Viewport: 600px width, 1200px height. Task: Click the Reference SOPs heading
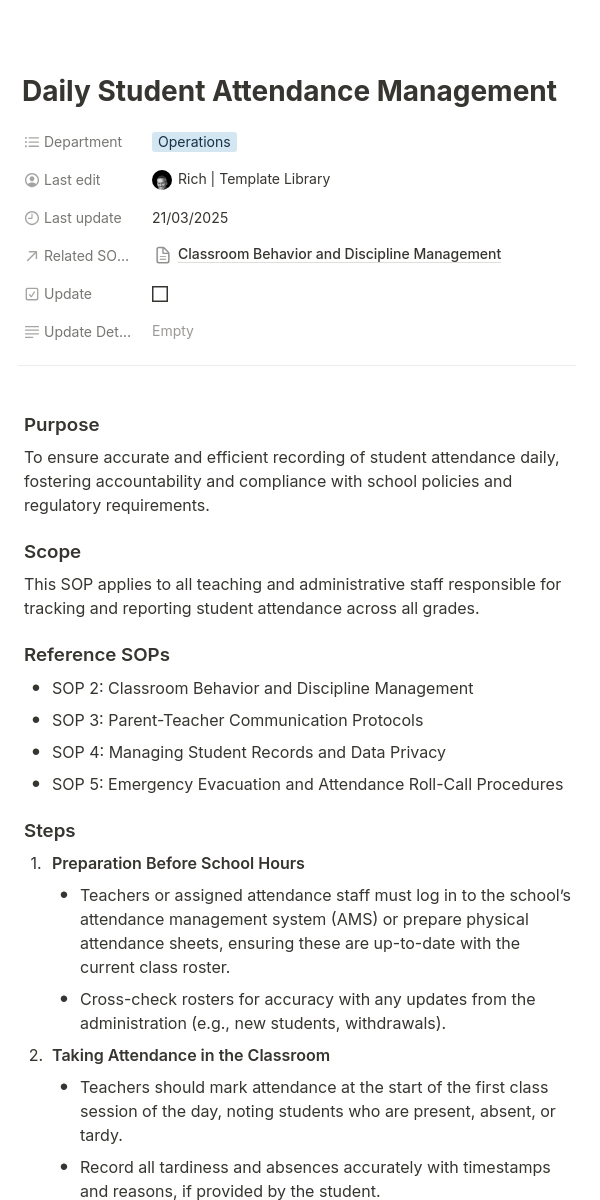click(97, 655)
